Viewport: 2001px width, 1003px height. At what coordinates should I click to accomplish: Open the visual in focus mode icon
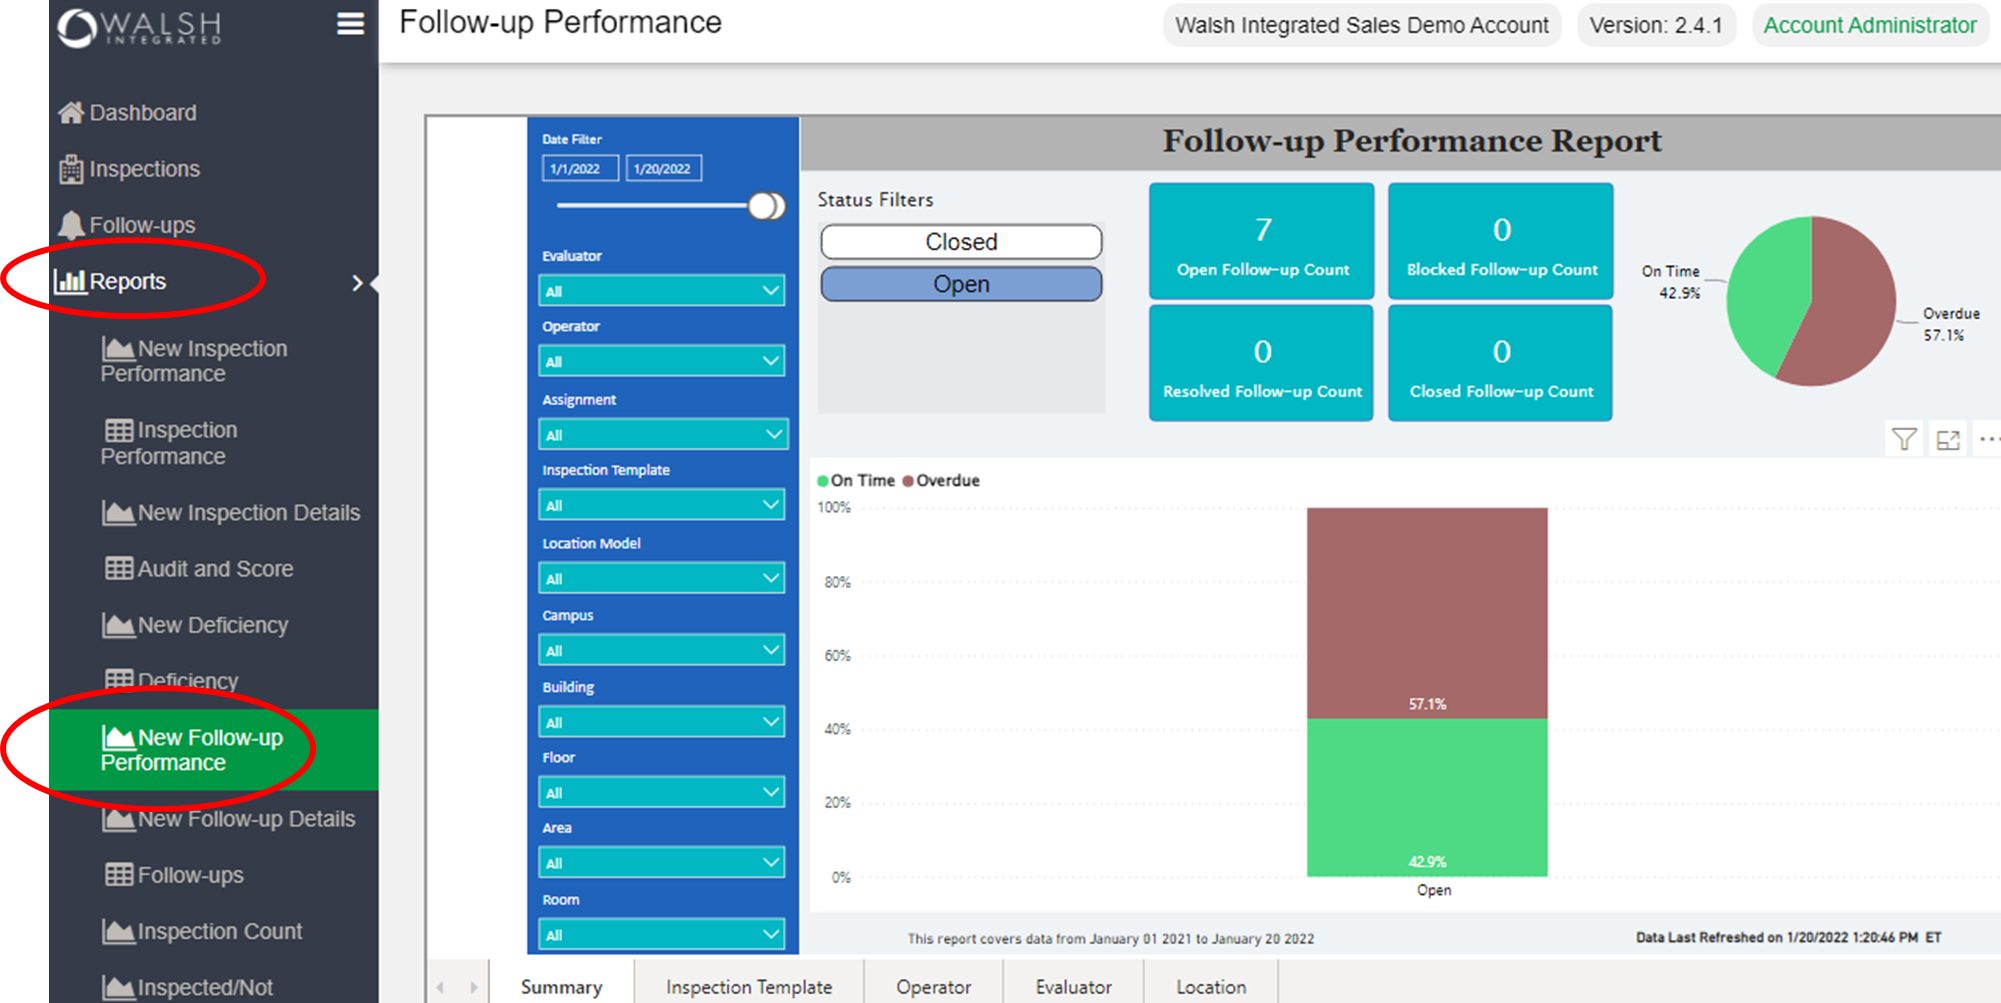[x=1948, y=438]
